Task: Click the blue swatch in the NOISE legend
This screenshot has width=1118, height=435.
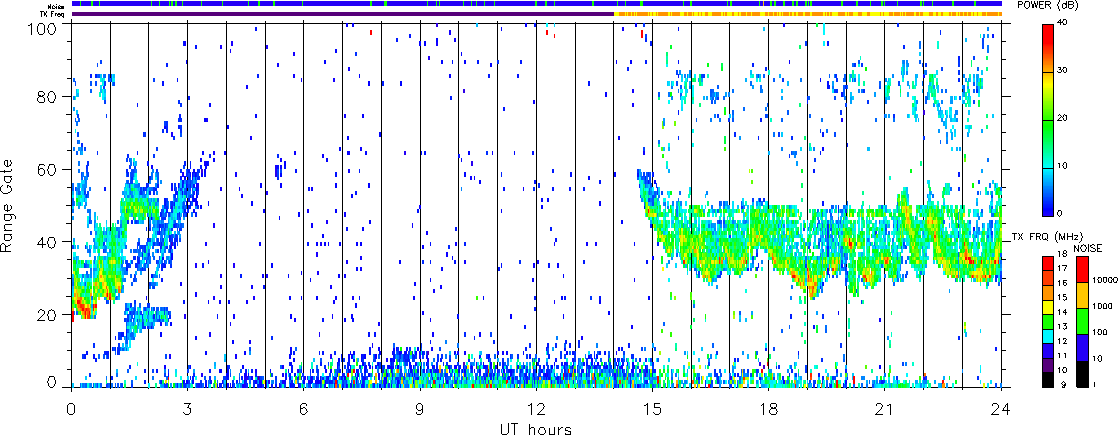Action: [x=1082, y=347]
